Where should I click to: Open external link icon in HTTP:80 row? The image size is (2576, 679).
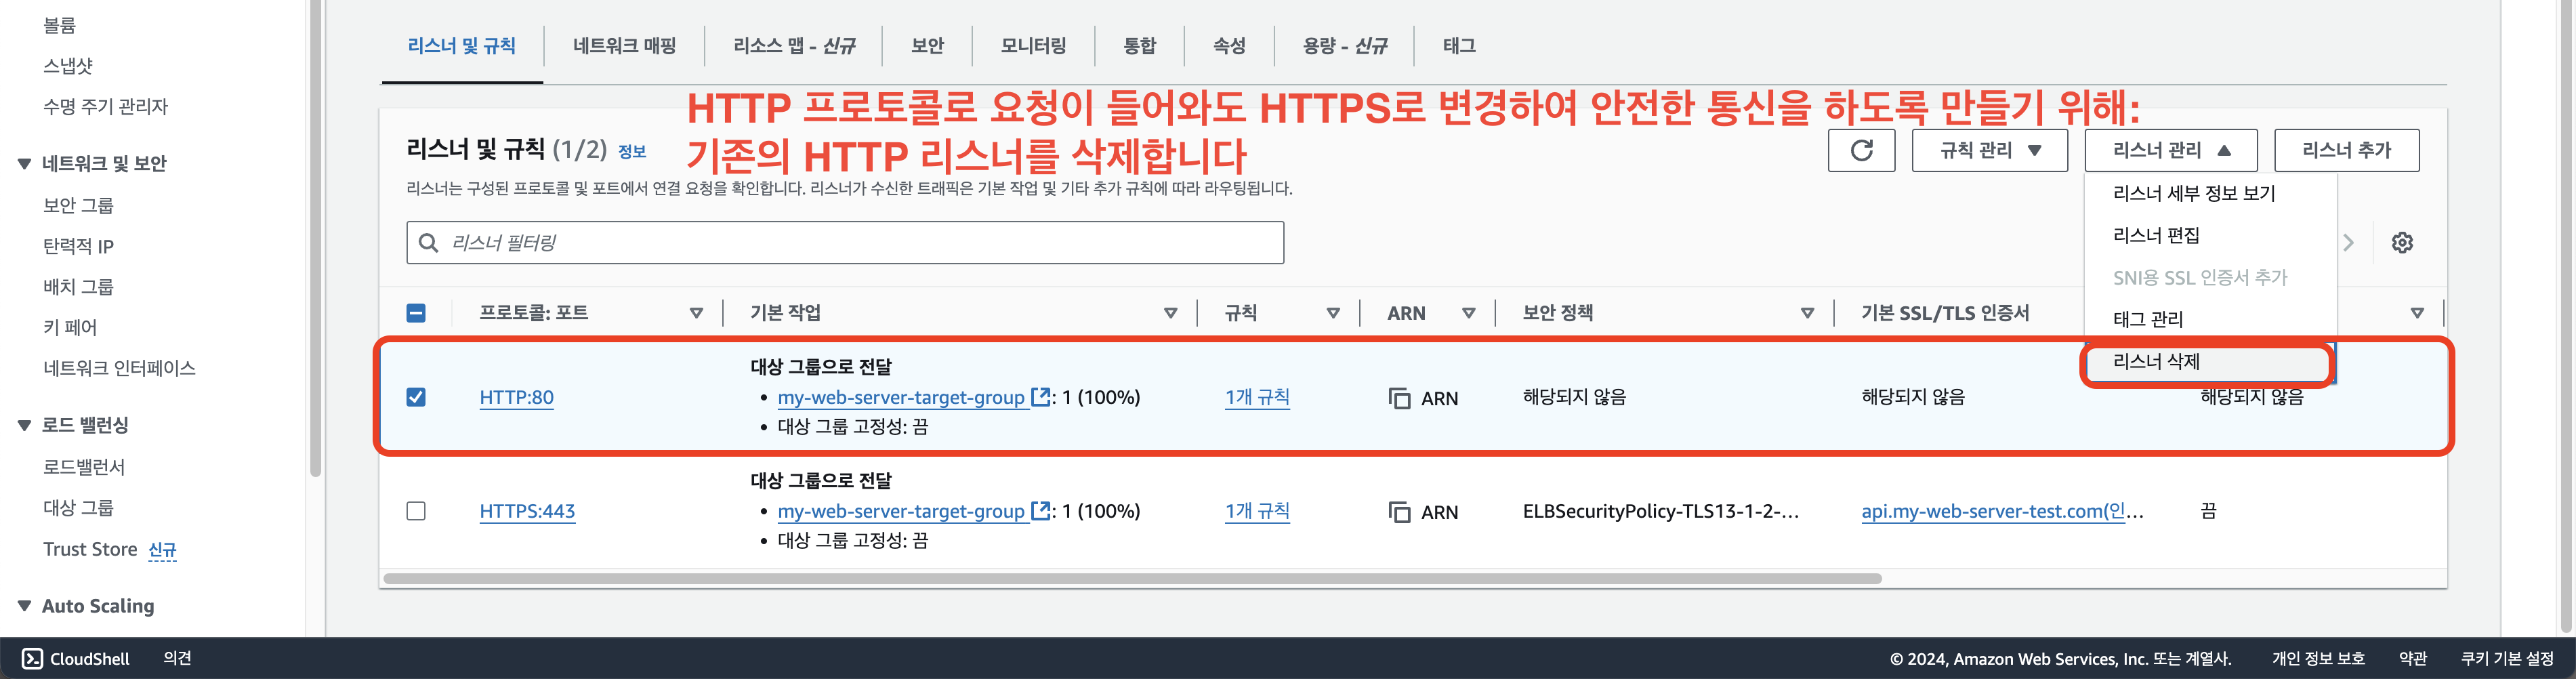(1040, 397)
